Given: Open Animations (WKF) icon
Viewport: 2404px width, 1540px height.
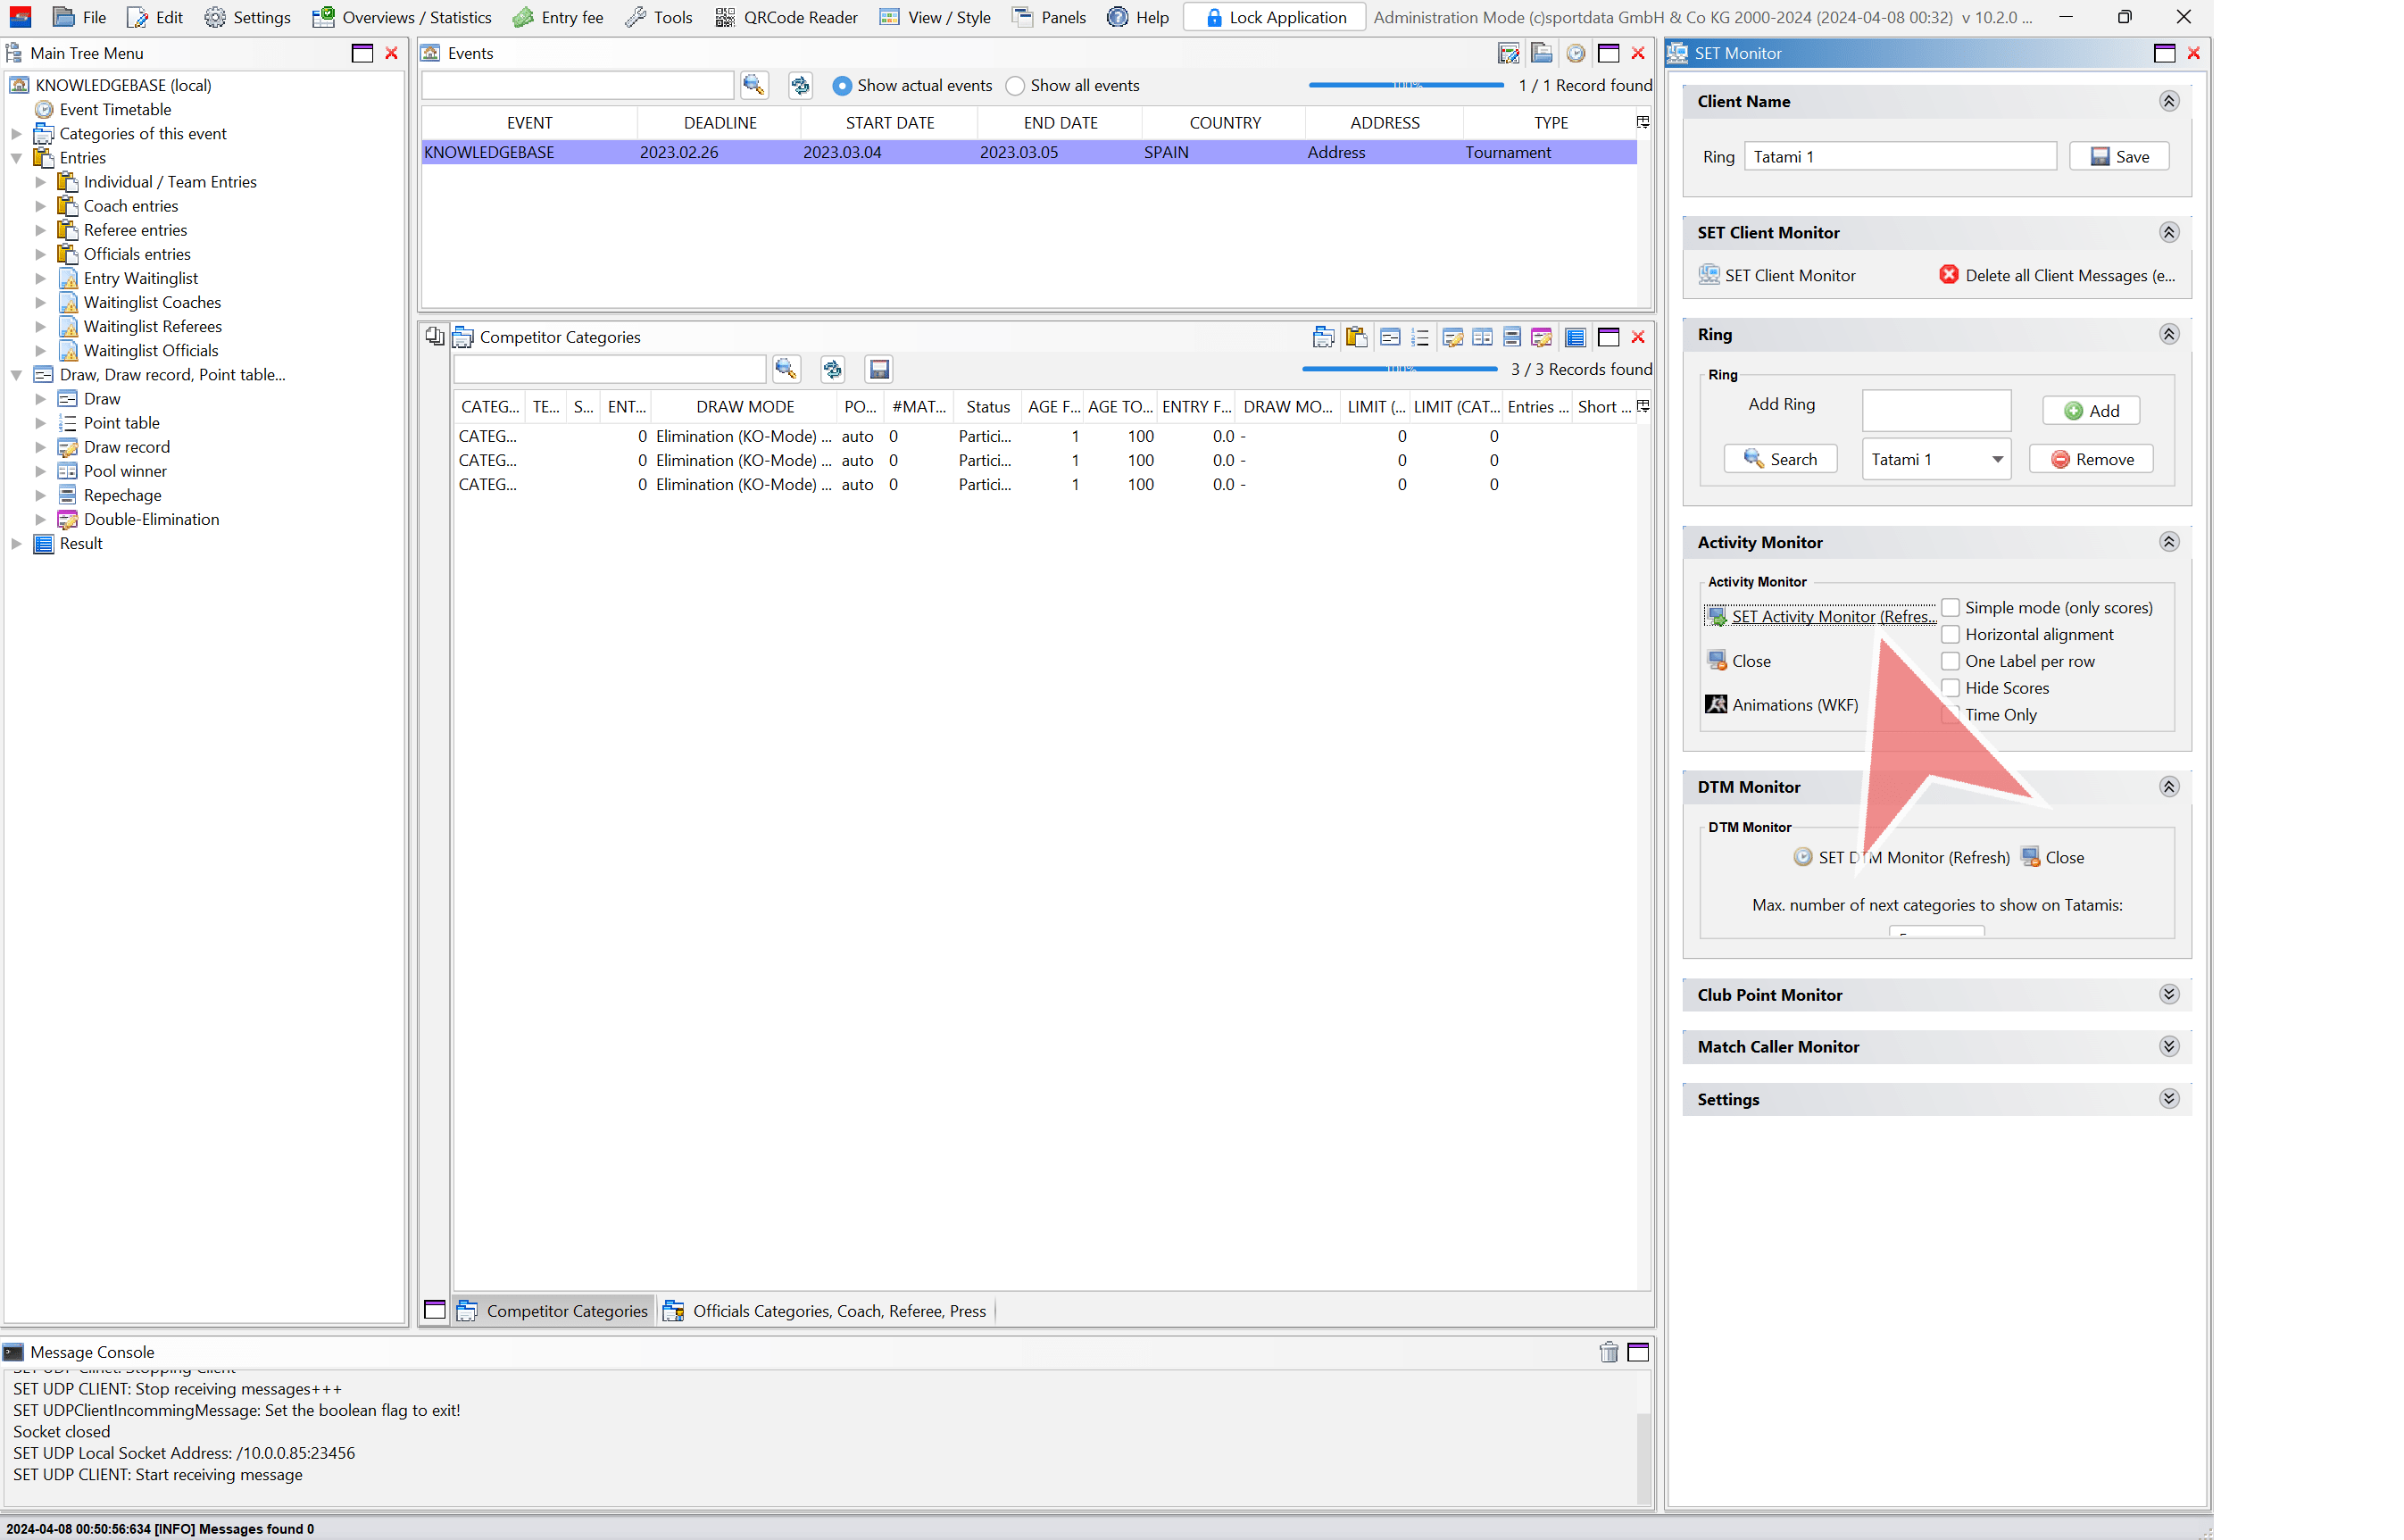Looking at the screenshot, I should pos(1716,705).
